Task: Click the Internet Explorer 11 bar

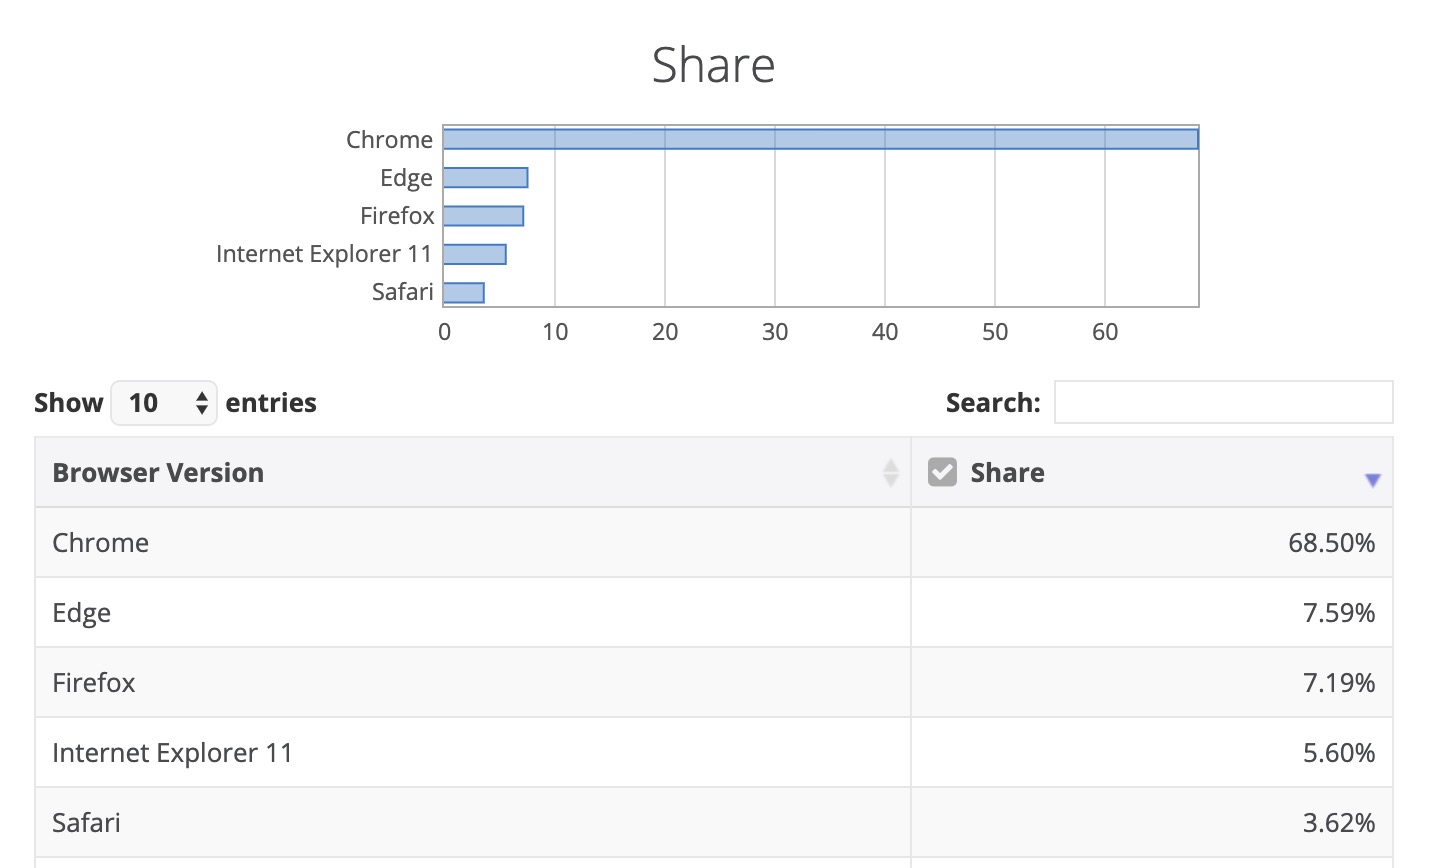Action: coord(474,253)
